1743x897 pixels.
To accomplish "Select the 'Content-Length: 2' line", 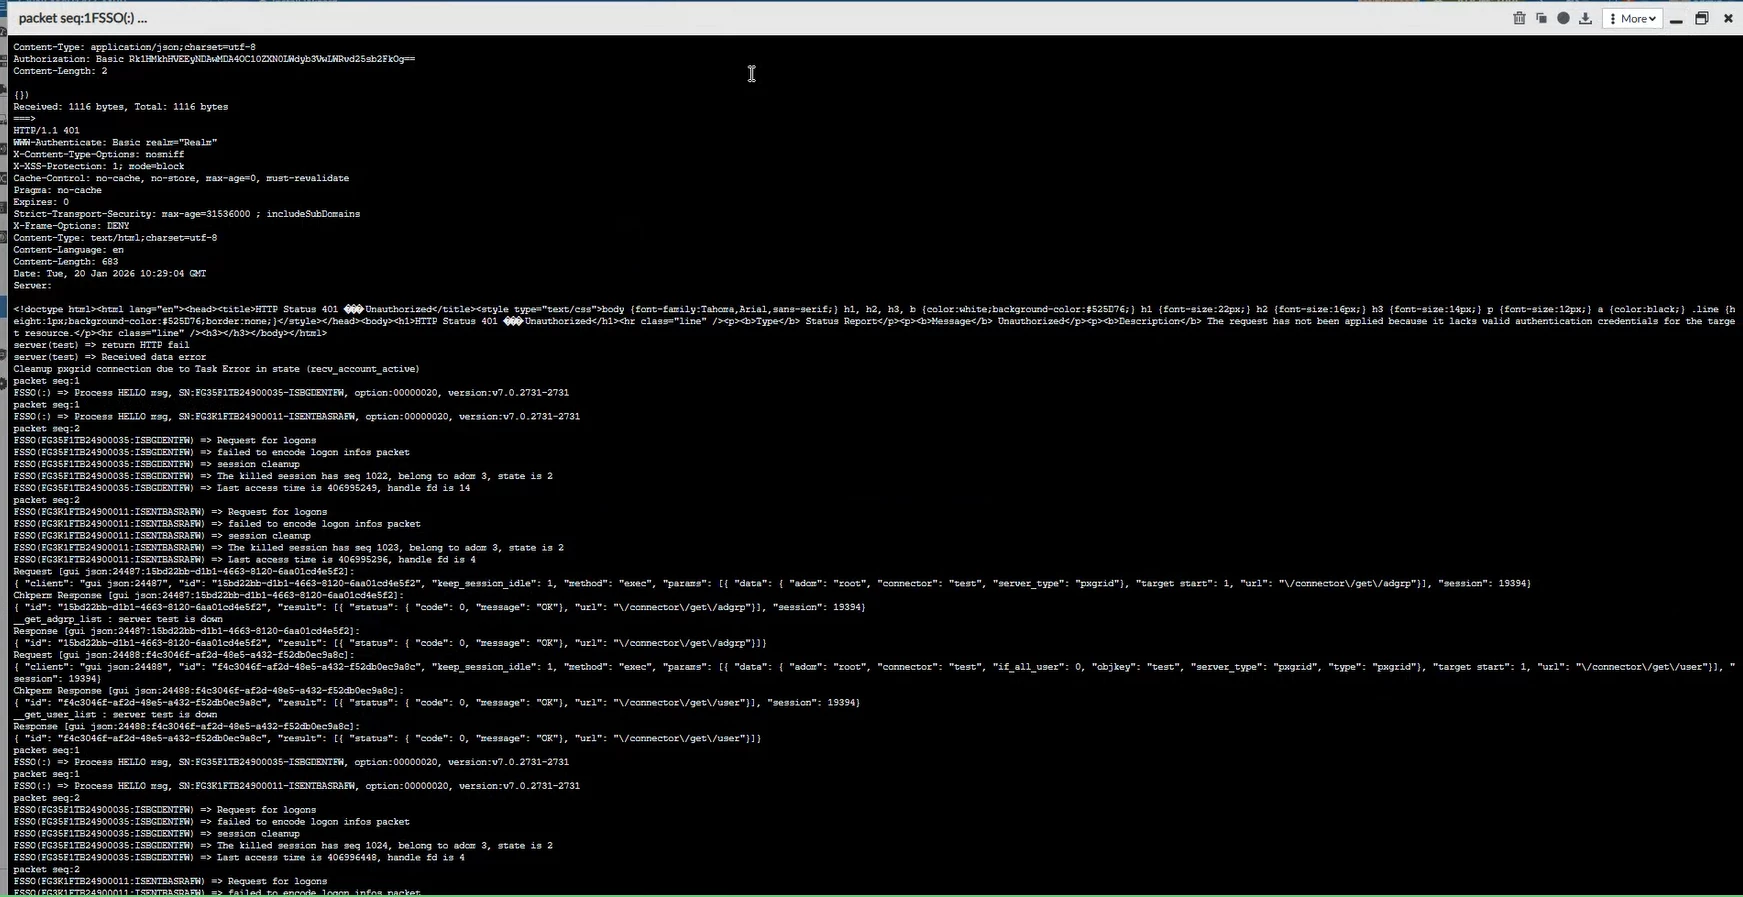I will click(60, 71).
